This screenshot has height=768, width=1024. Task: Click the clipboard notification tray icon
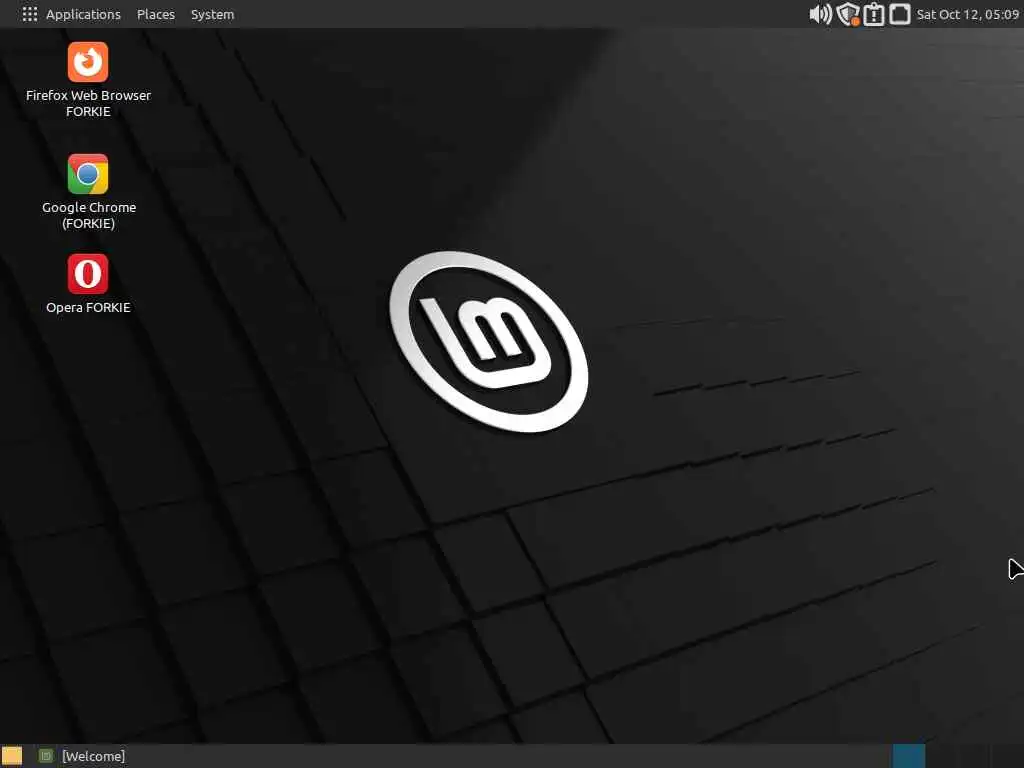pos(874,14)
